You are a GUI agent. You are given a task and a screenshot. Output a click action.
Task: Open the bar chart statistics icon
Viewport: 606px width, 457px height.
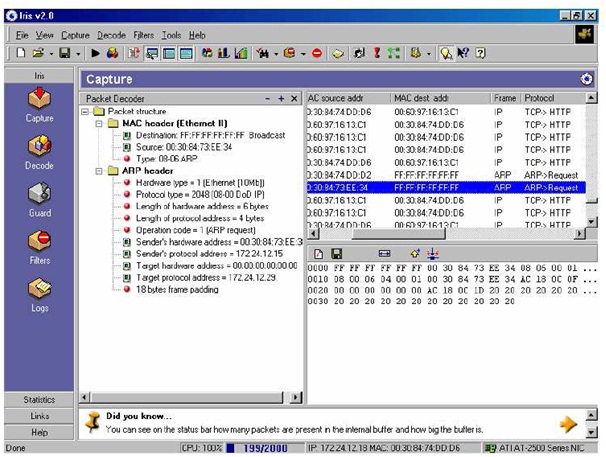click(x=223, y=53)
